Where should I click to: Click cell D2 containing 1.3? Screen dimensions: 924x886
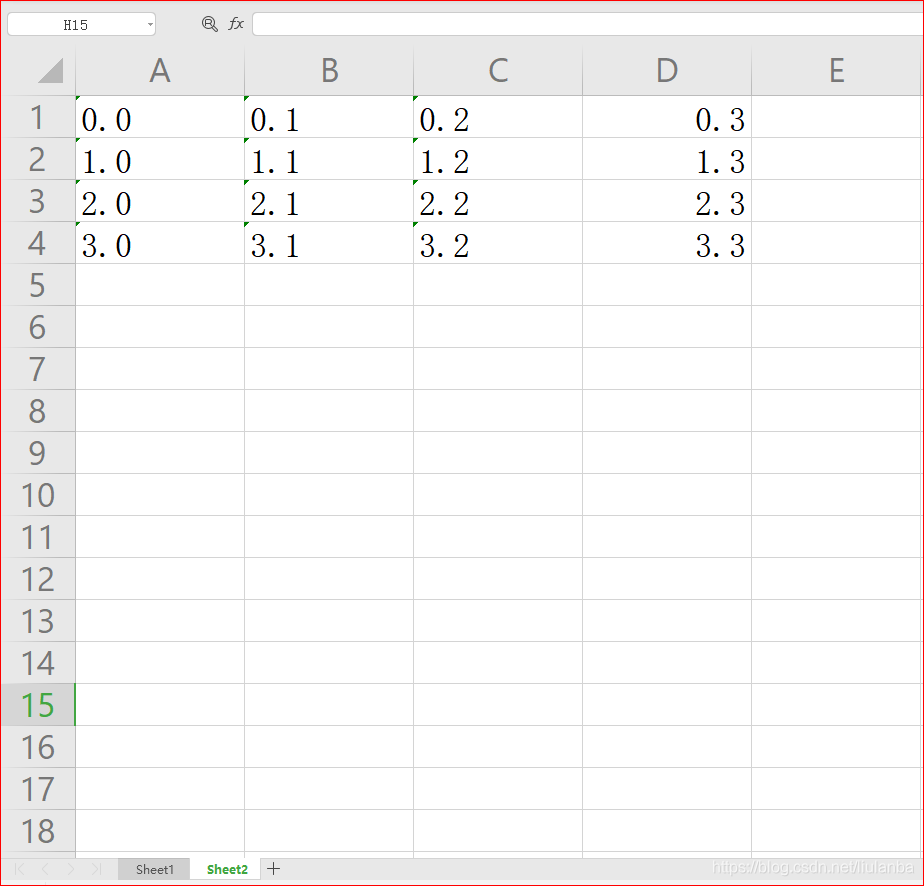pyautogui.click(x=667, y=159)
